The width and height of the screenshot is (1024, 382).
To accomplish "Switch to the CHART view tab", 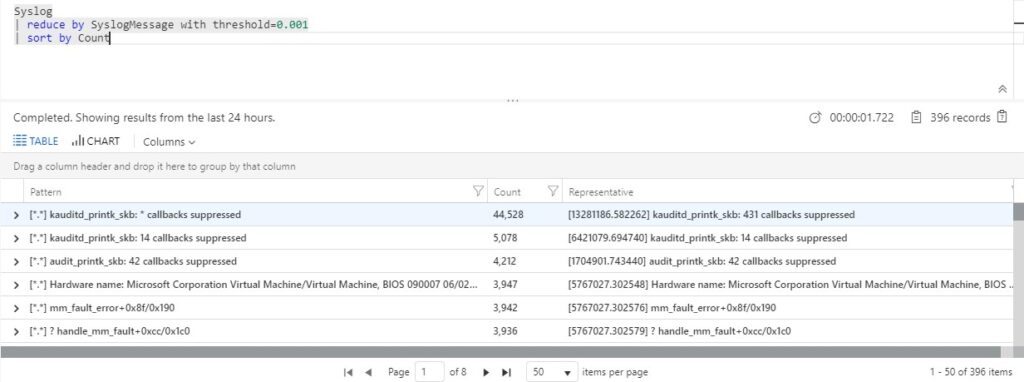I will pyautogui.click(x=96, y=141).
